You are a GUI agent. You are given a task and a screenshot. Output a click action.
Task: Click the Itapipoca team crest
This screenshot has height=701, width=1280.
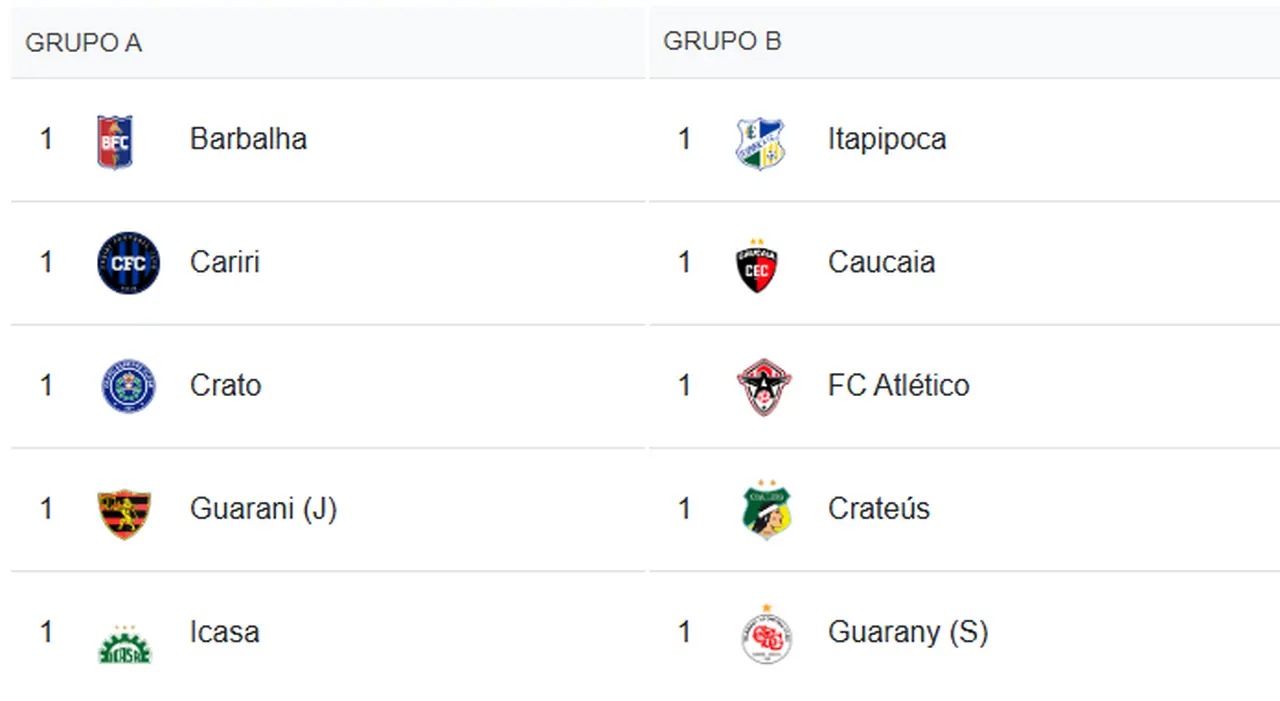pyautogui.click(x=760, y=143)
